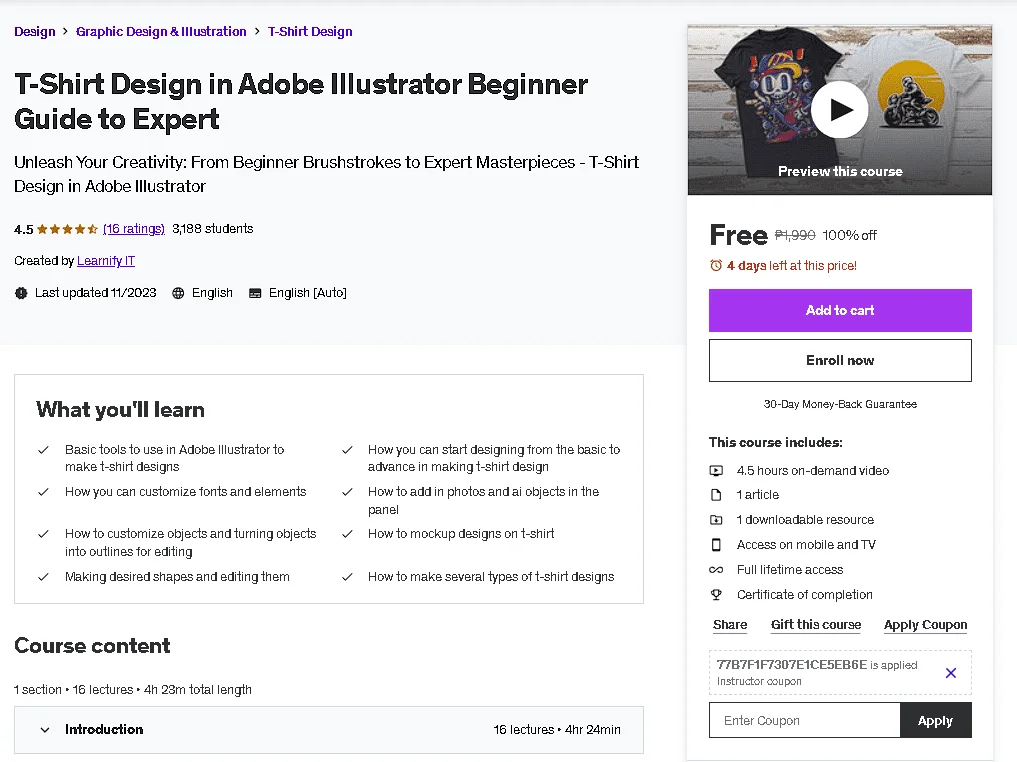Open T-Shirt Design breadcrumb
Viewport: 1017px width, 762px height.
(310, 31)
